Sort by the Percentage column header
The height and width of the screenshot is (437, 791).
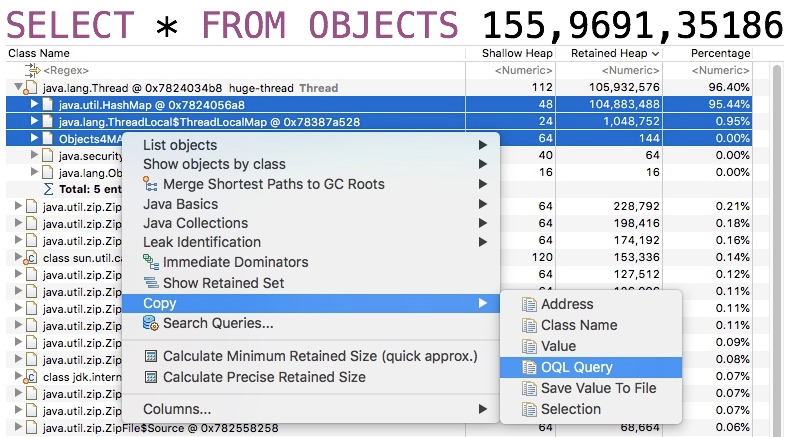[708, 53]
